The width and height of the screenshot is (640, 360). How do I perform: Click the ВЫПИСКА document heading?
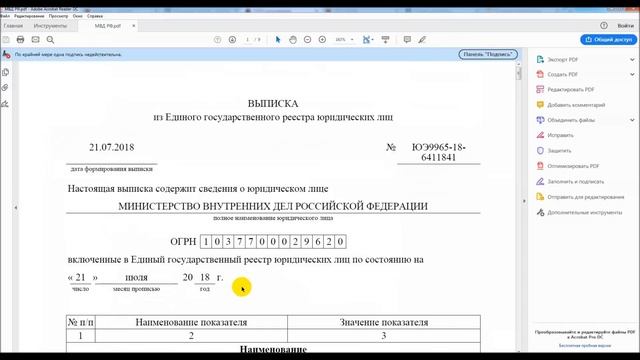[x=273, y=104]
